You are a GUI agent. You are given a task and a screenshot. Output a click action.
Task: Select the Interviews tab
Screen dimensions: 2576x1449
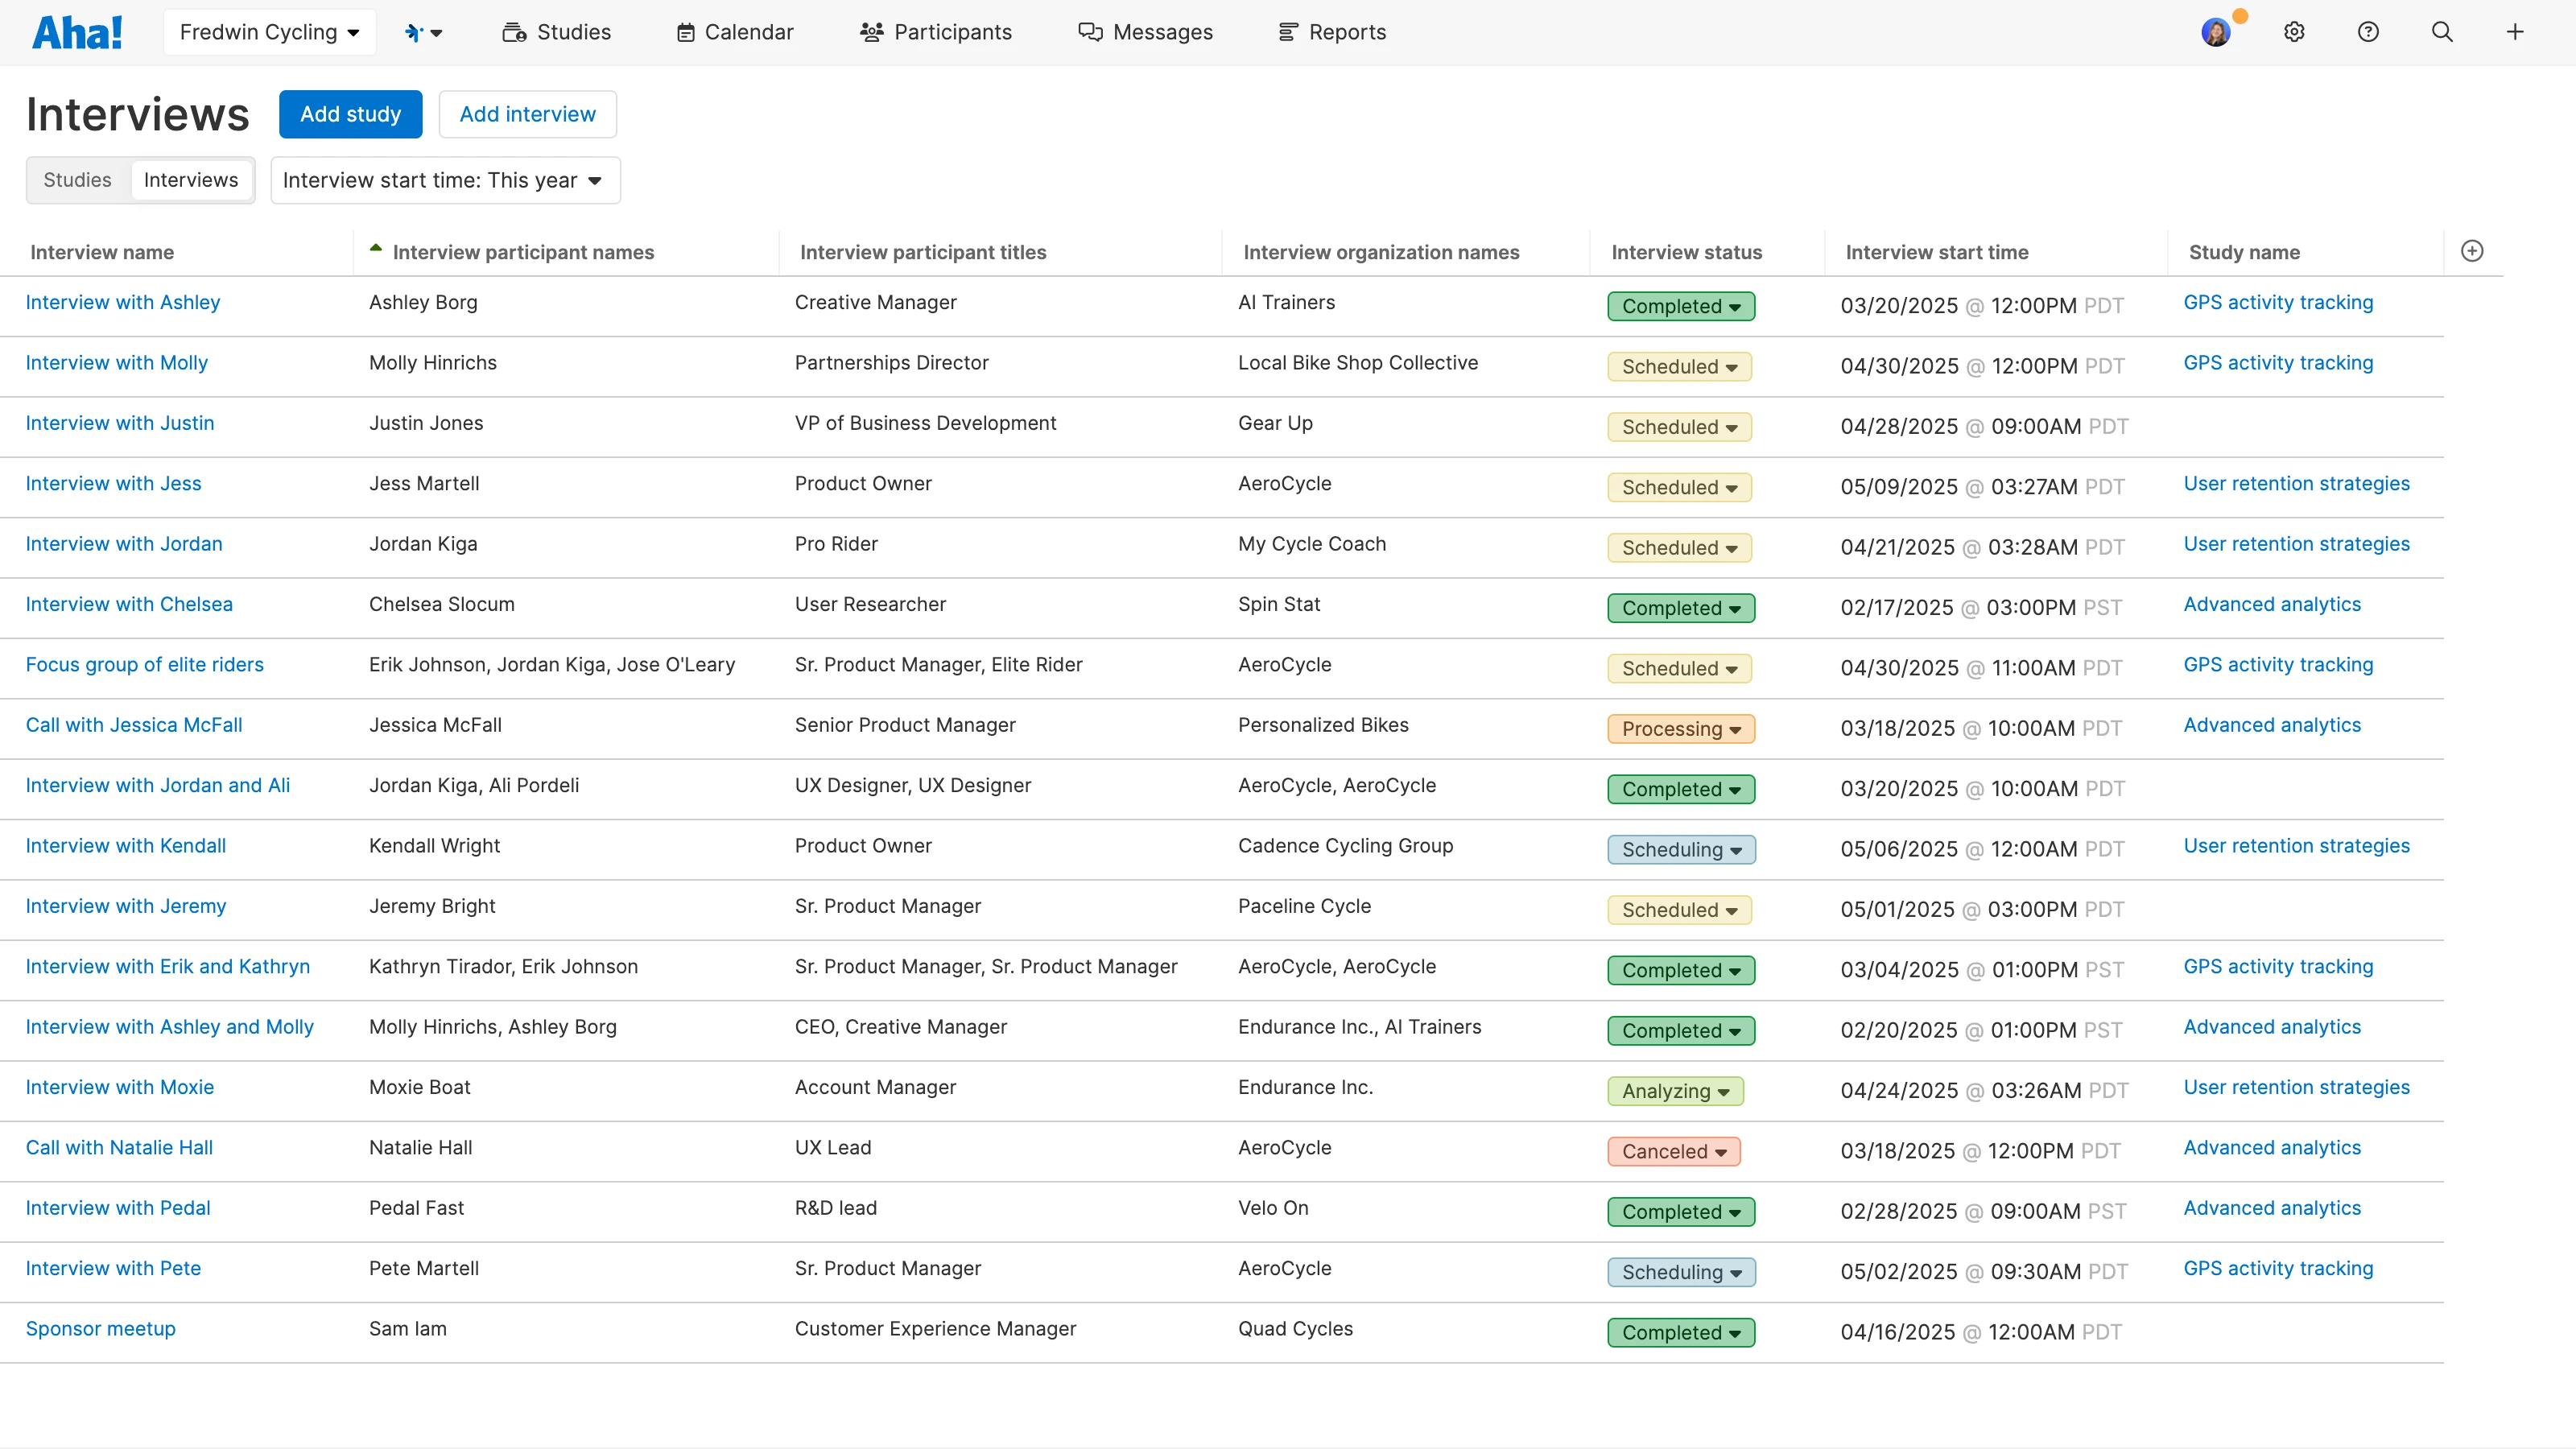[191, 180]
